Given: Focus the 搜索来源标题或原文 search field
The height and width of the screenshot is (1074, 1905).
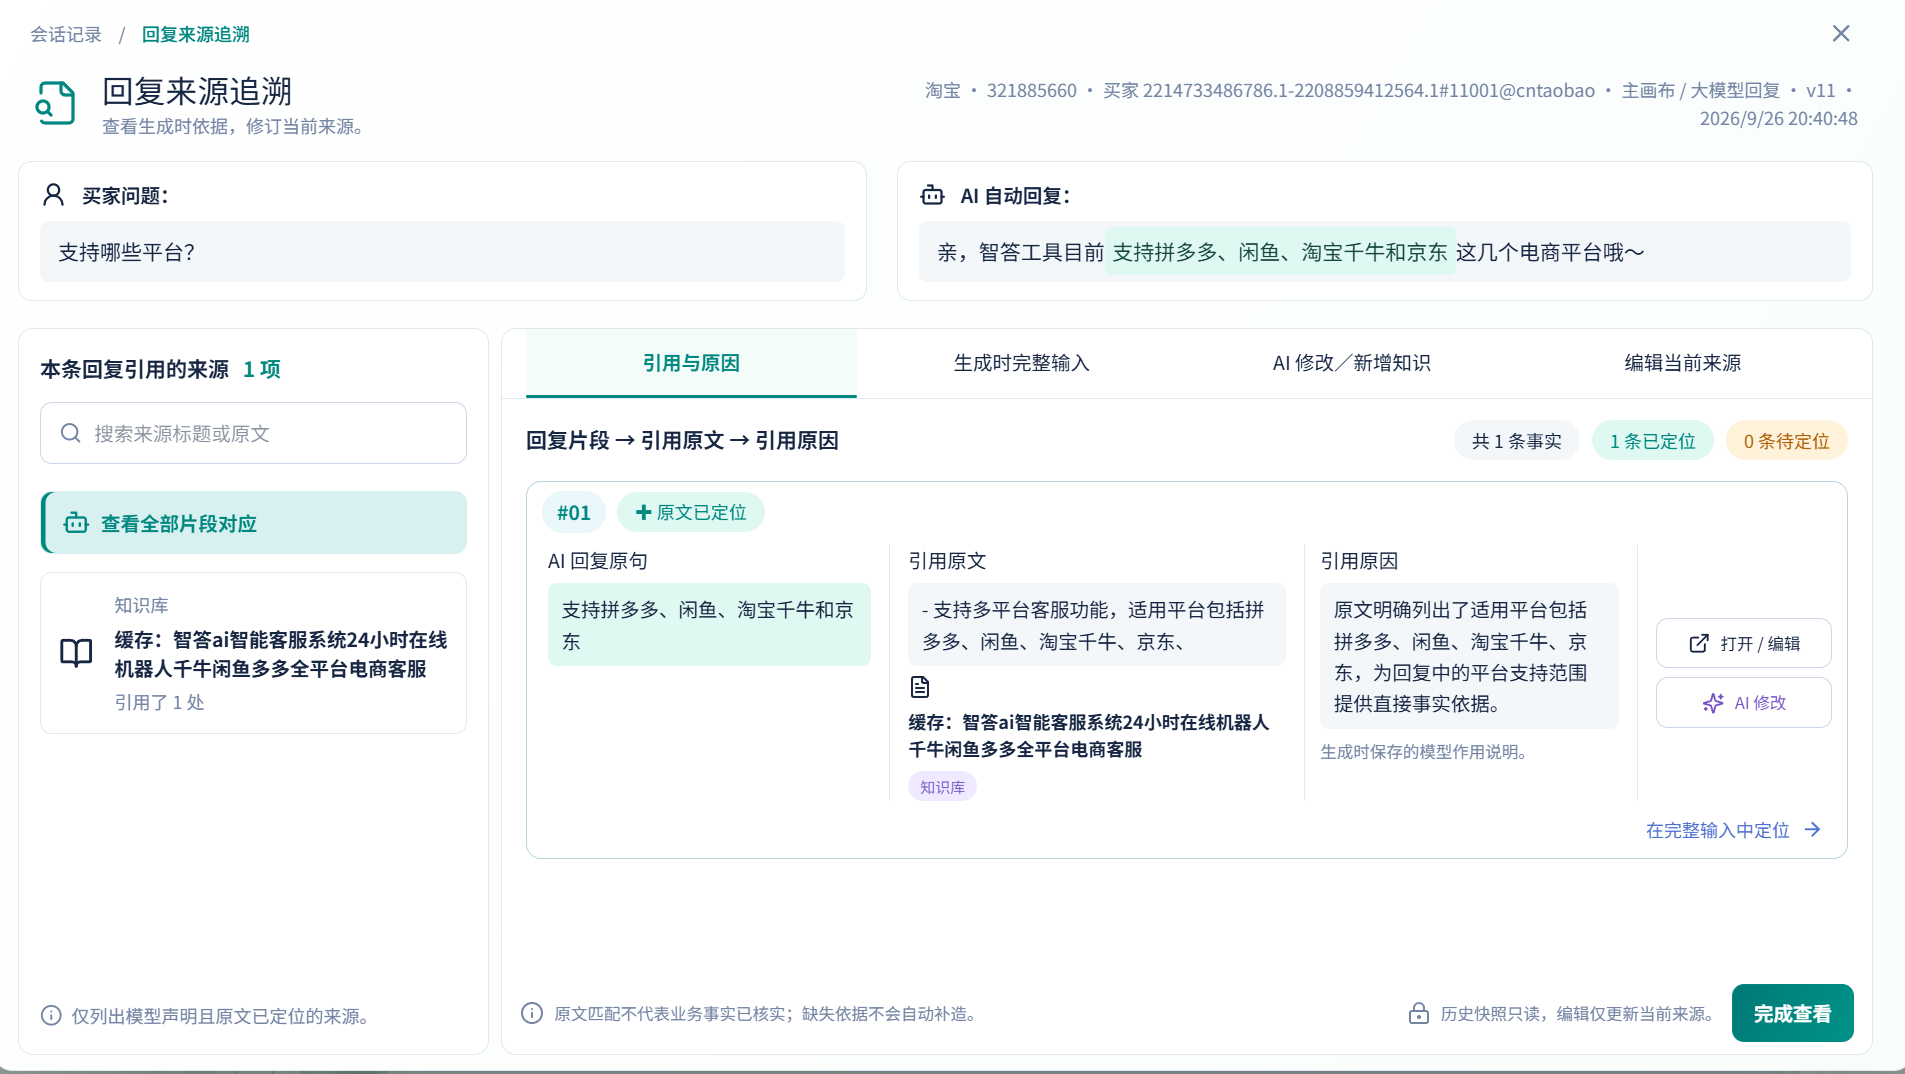Looking at the screenshot, I should [254, 433].
